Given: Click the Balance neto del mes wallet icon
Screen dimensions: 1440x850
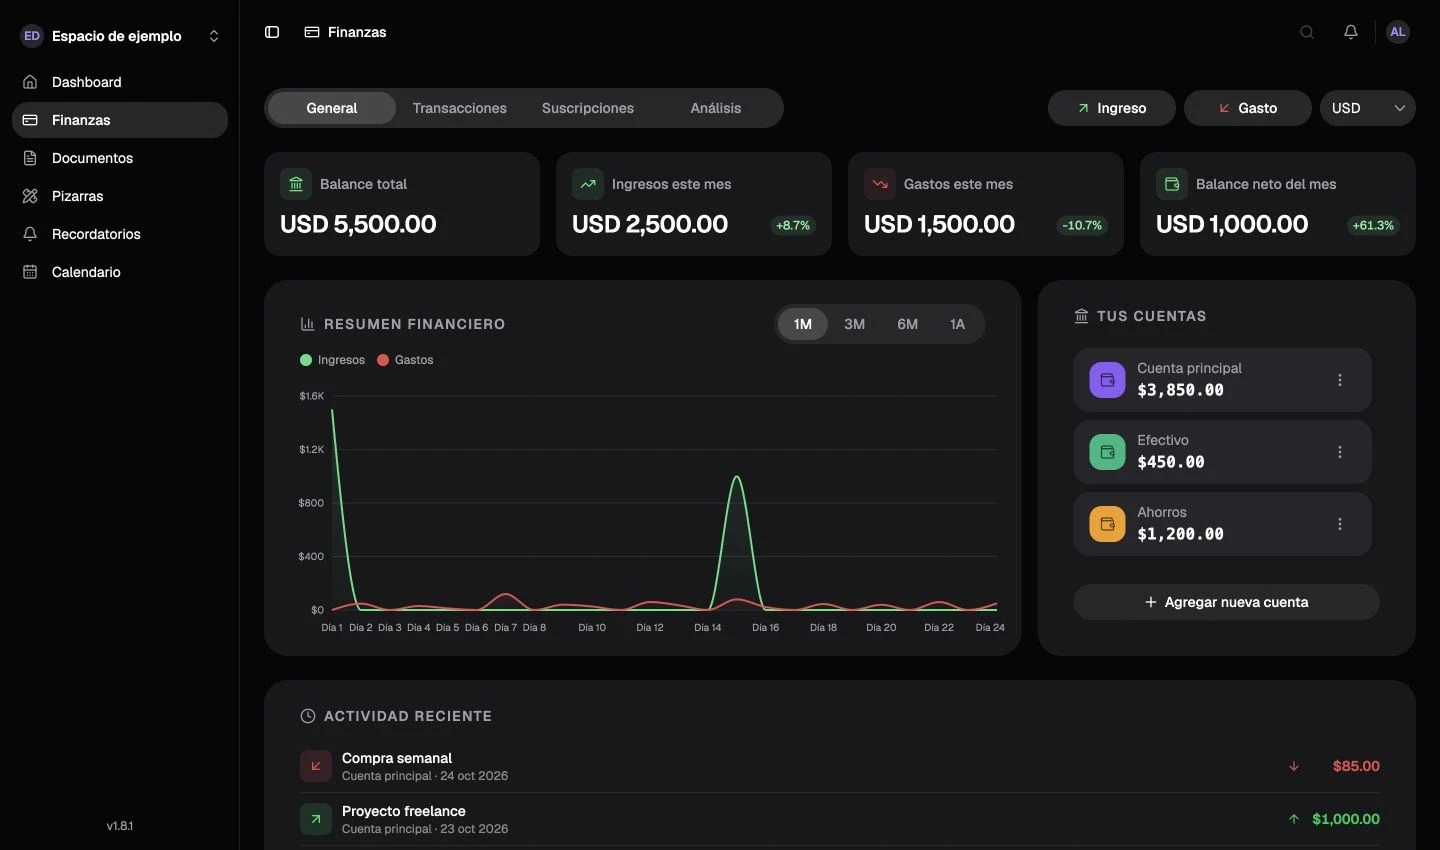Looking at the screenshot, I should (x=1171, y=184).
